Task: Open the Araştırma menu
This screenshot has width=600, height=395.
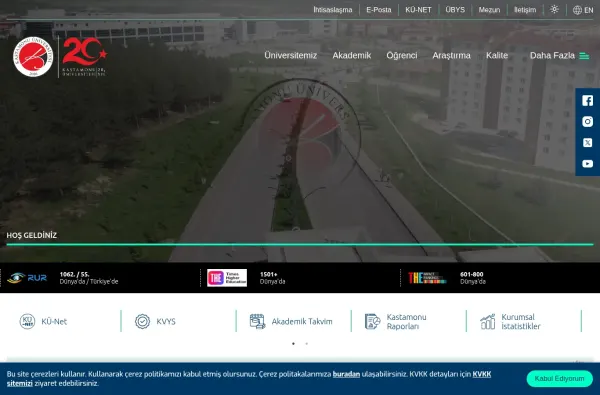Action: (x=452, y=55)
